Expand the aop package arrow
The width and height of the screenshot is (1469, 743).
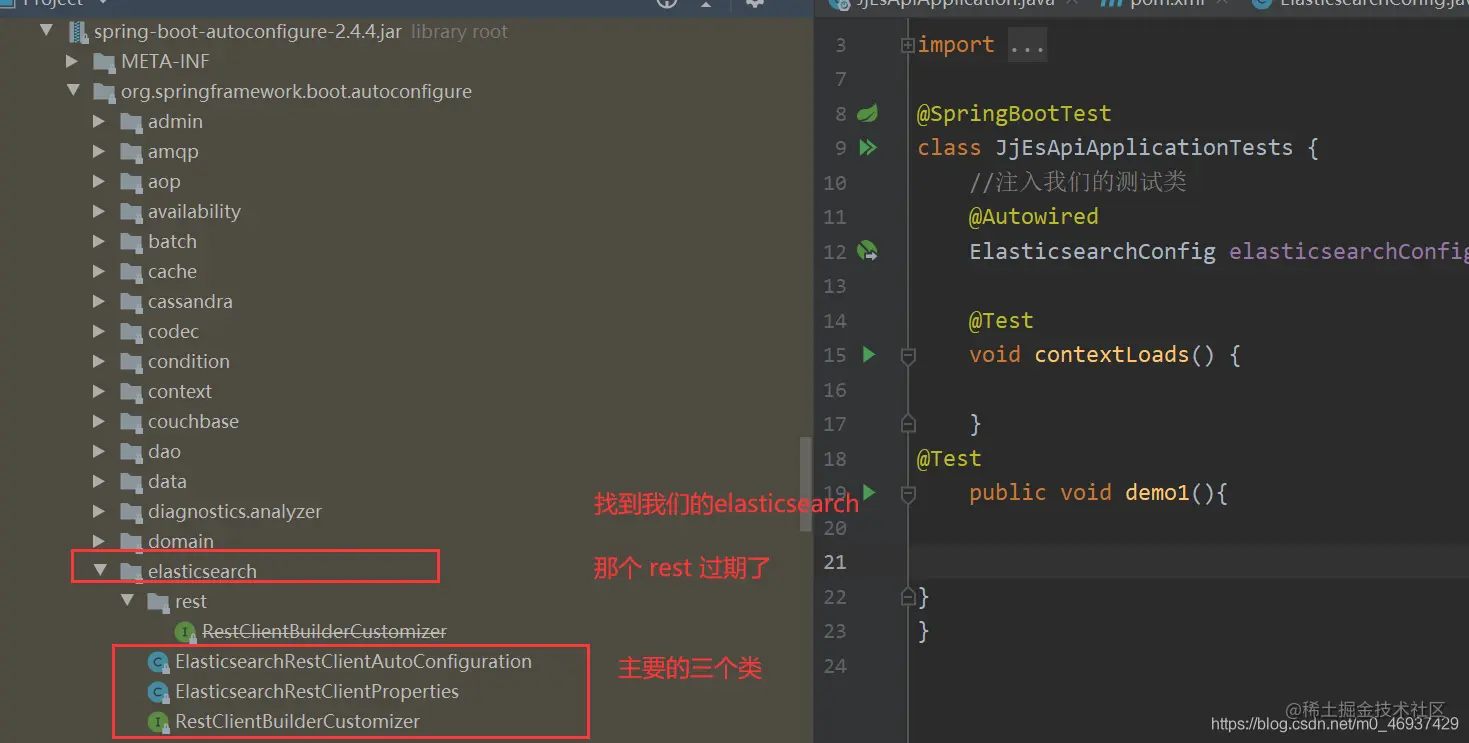tap(99, 181)
